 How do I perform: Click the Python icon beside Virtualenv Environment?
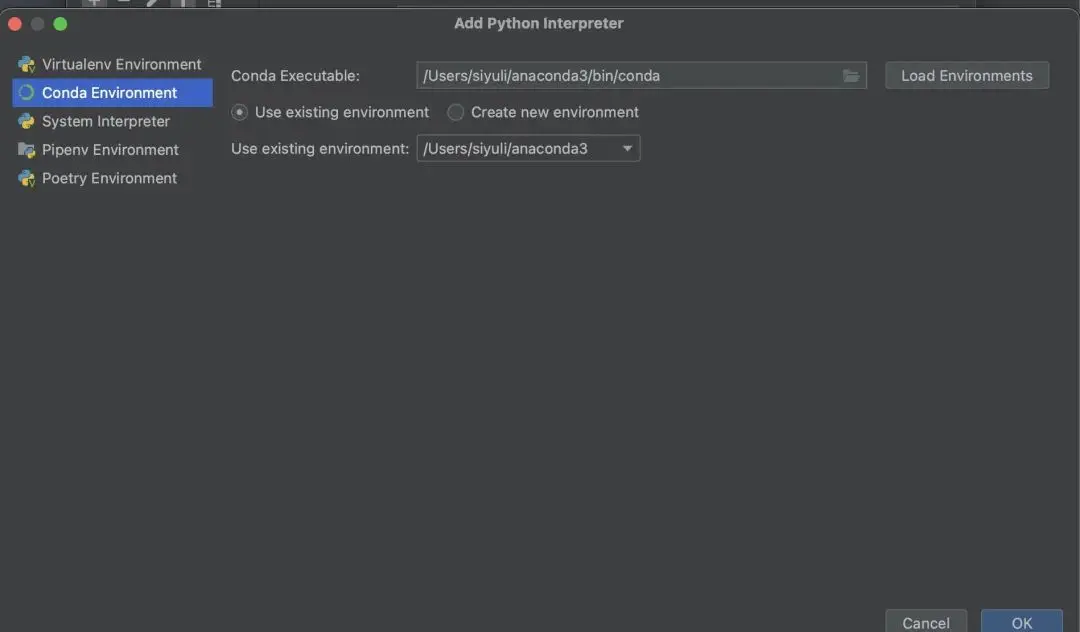pyautogui.click(x=26, y=65)
